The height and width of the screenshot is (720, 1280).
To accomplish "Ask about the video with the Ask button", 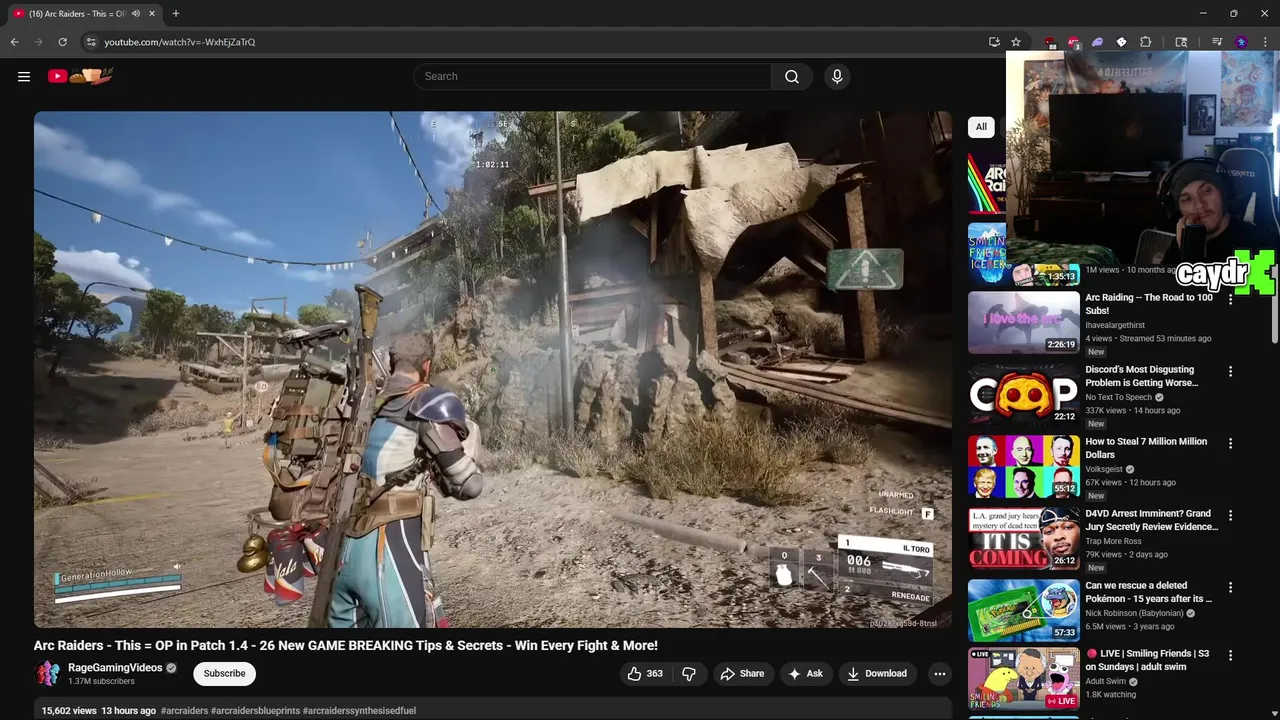I will (805, 674).
